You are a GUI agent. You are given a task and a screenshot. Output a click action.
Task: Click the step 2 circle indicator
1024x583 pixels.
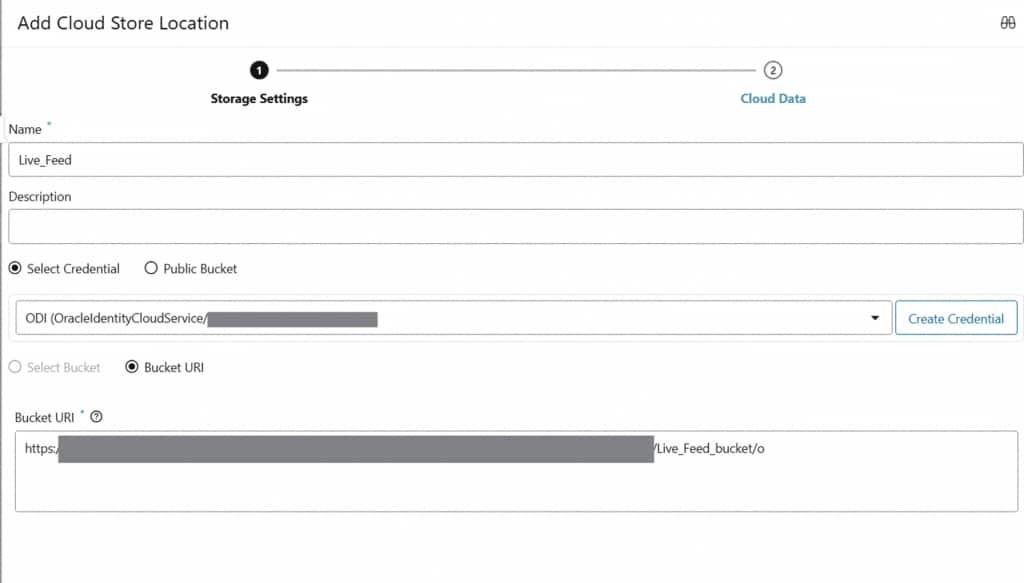tap(772, 70)
